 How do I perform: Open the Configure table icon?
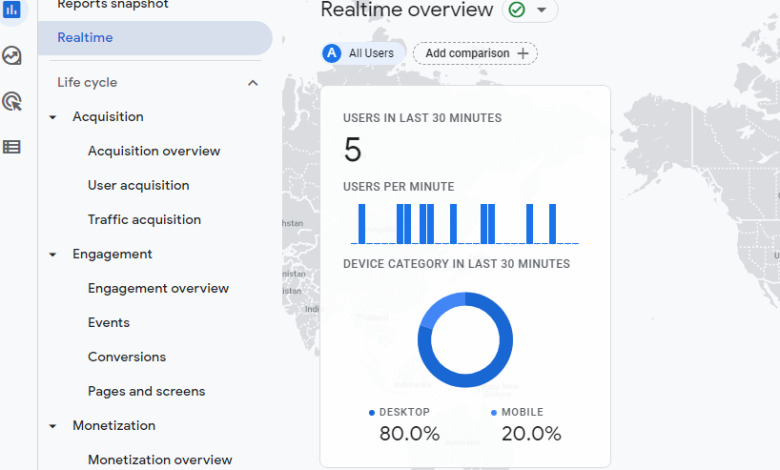point(12,147)
